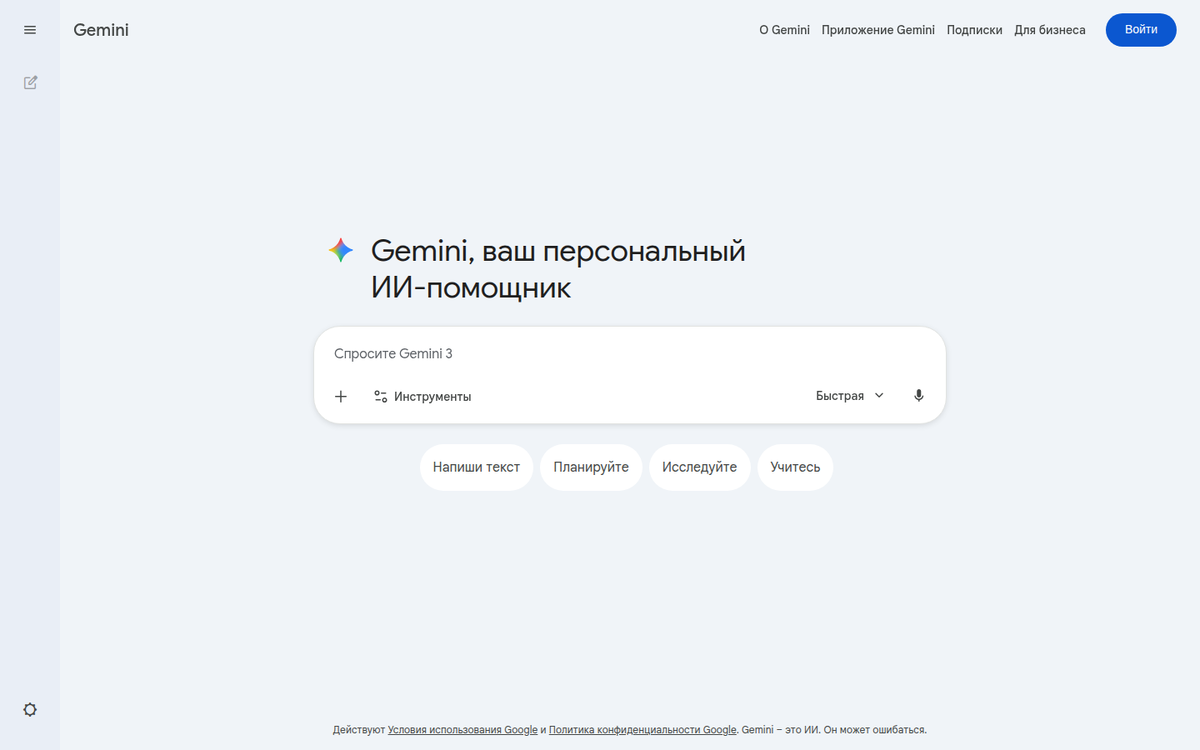Open the Быстрая model selector dropdown
Screen dimensions: 1200x750
point(849,395)
